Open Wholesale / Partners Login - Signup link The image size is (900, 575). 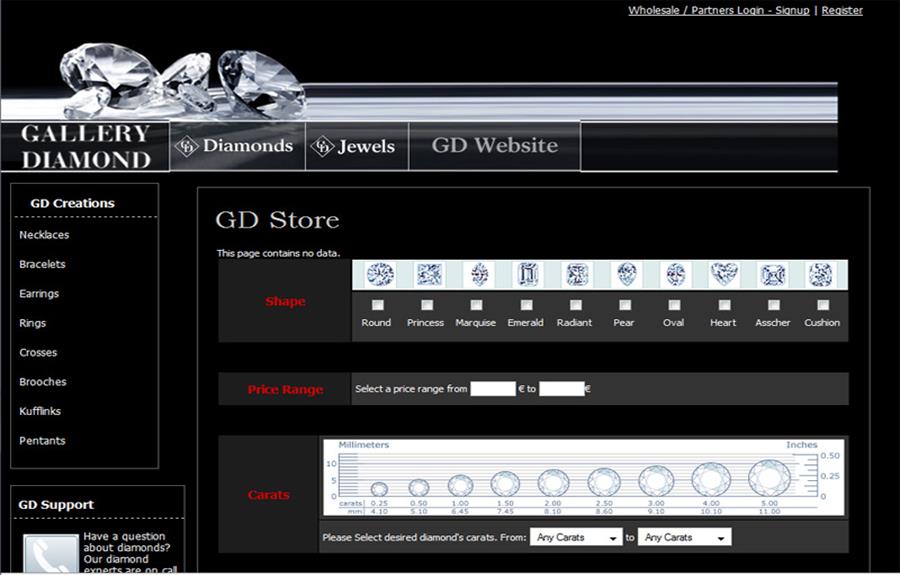(x=719, y=10)
